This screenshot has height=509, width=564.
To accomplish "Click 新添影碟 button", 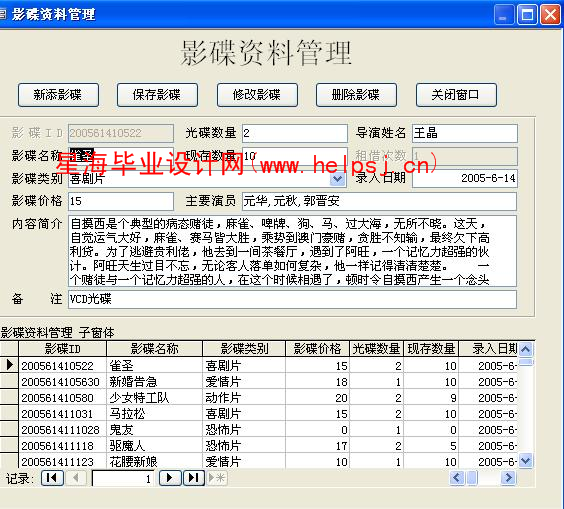I will (58, 95).
